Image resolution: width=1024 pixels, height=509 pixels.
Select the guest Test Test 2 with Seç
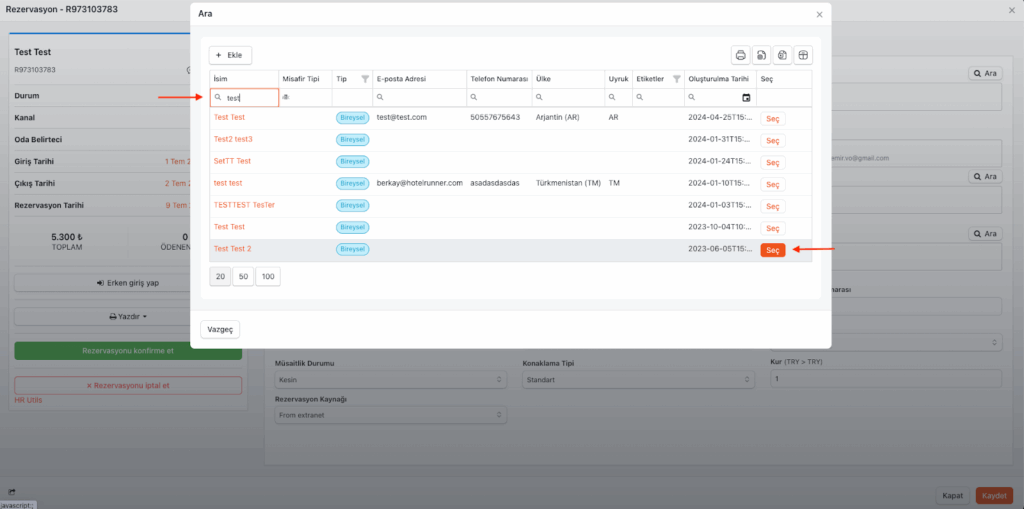point(772,250)
